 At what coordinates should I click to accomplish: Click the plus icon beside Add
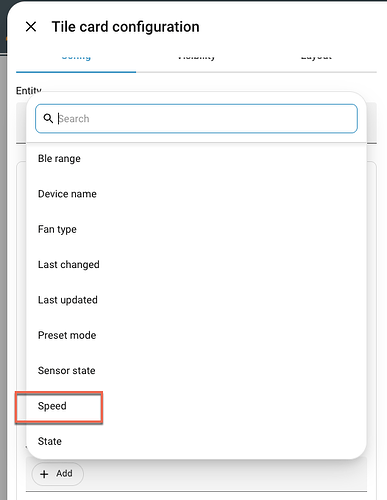click(44, 474)
